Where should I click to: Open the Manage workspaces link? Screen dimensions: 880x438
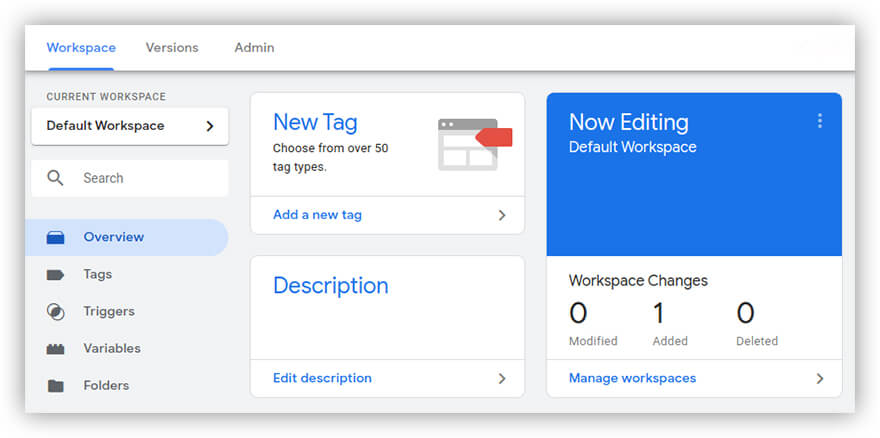click(x=632, y=379)
